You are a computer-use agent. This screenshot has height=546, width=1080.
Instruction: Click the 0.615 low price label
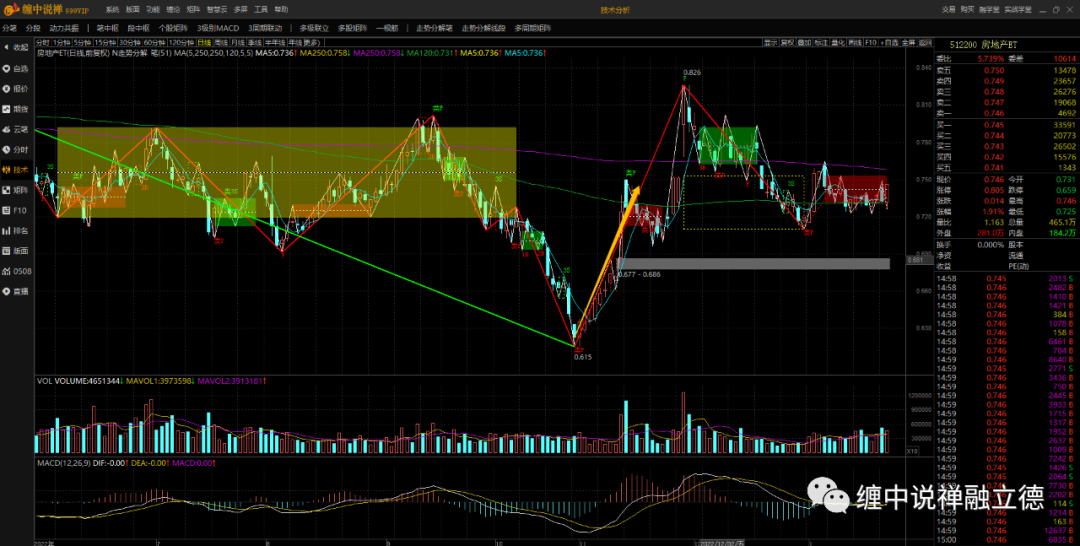[x=583, y=357]
